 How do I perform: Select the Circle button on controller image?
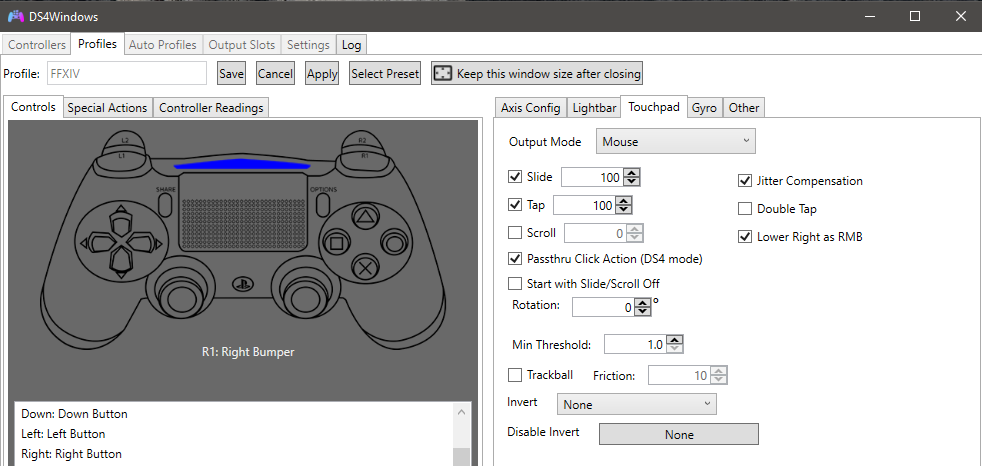click(x=393, y=242)
